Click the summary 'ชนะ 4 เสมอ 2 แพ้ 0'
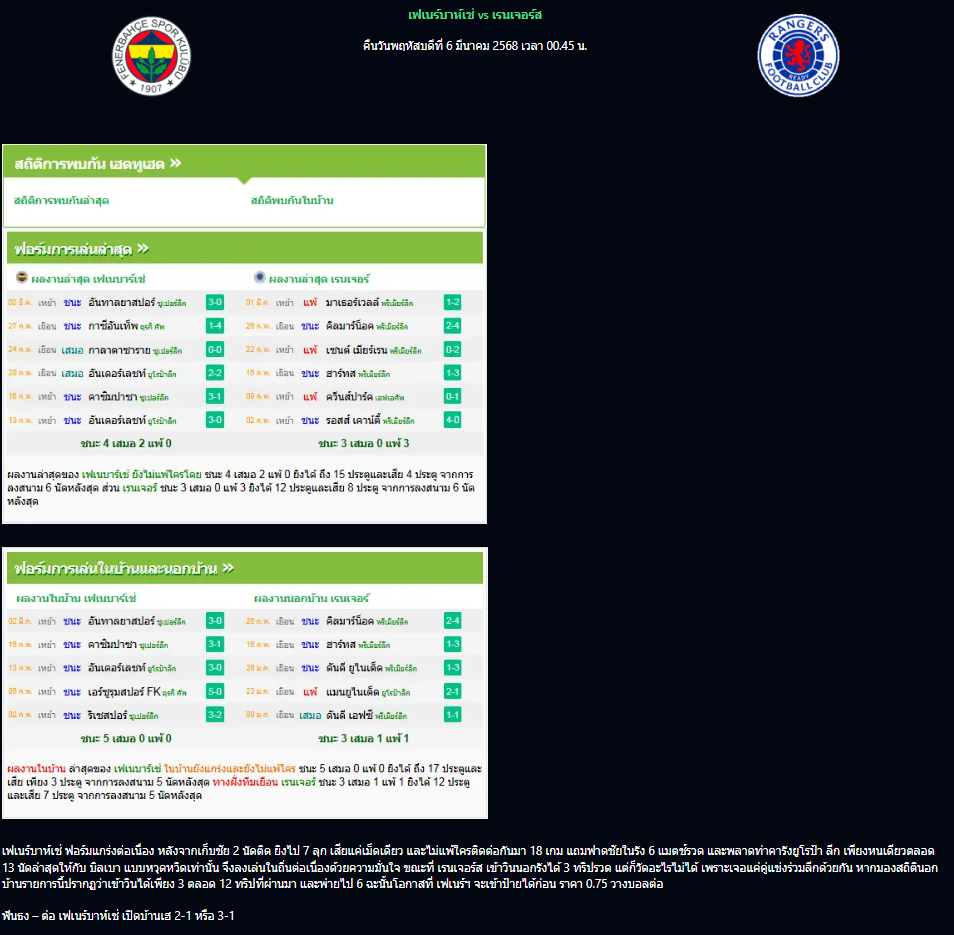The height and width of the screenshot is (935, 954). coord(126,443)
